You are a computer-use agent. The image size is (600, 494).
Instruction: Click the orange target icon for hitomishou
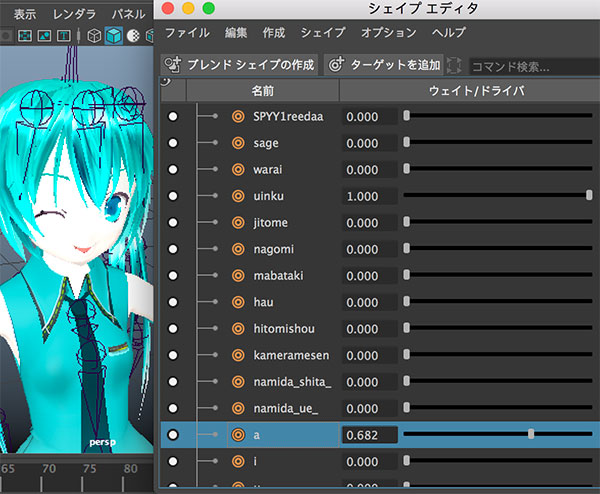coord(238,328)
